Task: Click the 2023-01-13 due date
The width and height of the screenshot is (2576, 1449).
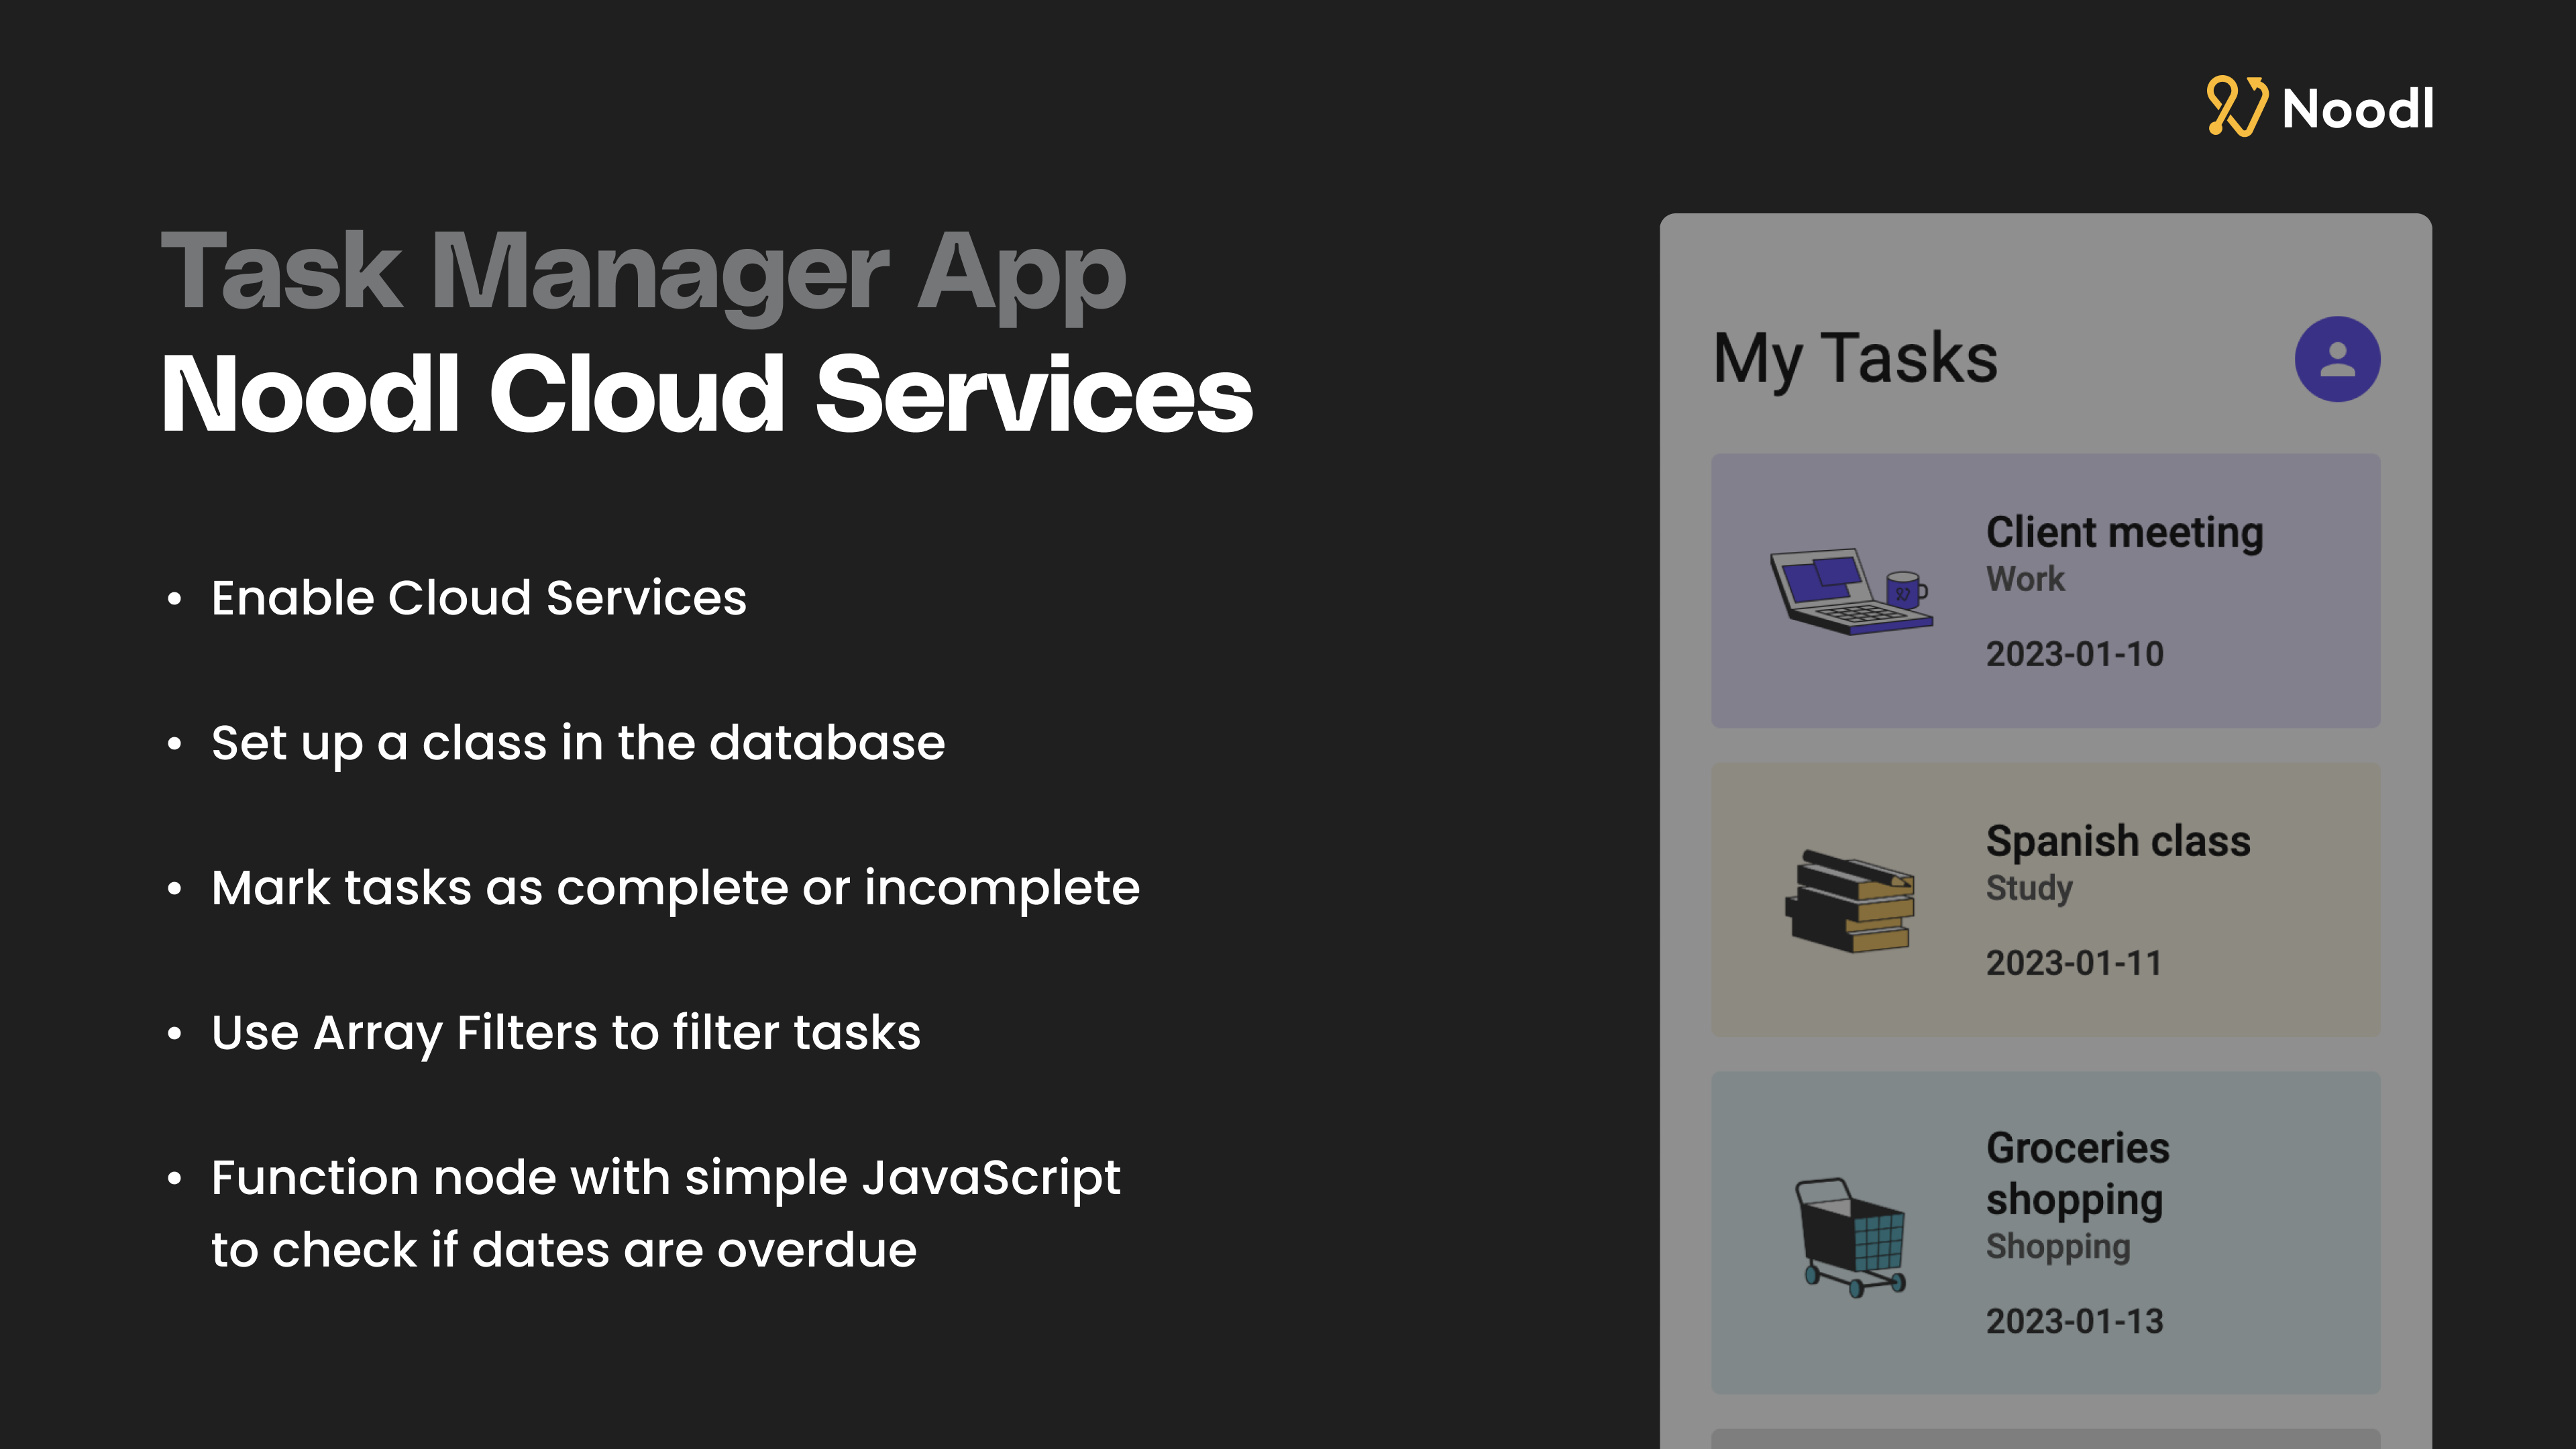Action: [2074, 1321]
